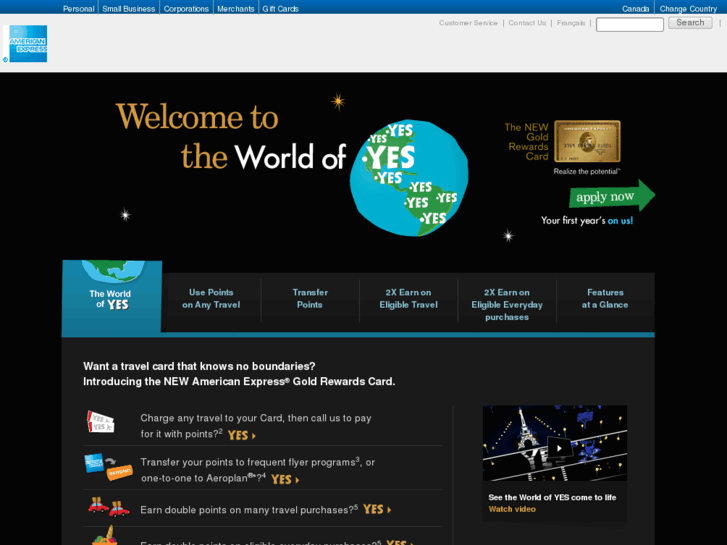
Task: Click the YES tickets icon
Action: (101, 422)
